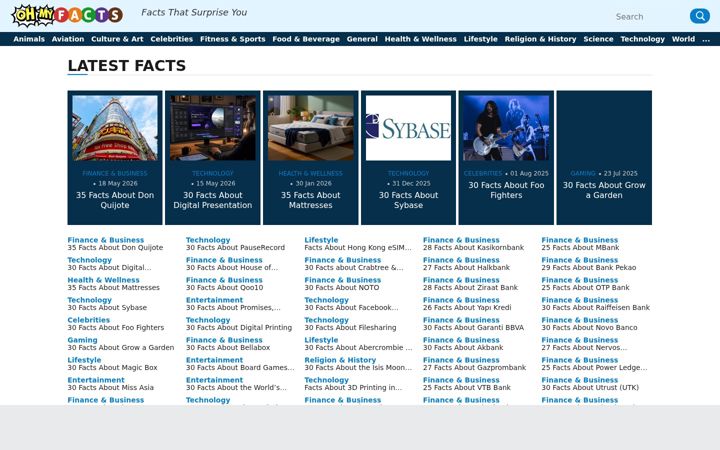Screen dimensions: 720x450
Task: Open list link 30 Facts About Board Games
Action: [240, 367]
